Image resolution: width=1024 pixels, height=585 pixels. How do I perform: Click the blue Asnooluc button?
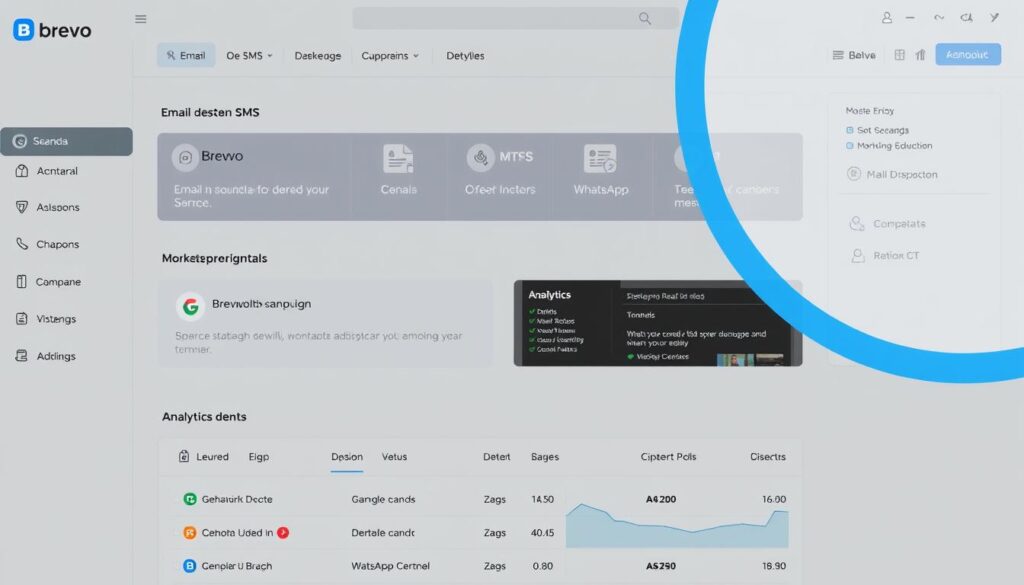pyautogui.click(x=968, y=55)
